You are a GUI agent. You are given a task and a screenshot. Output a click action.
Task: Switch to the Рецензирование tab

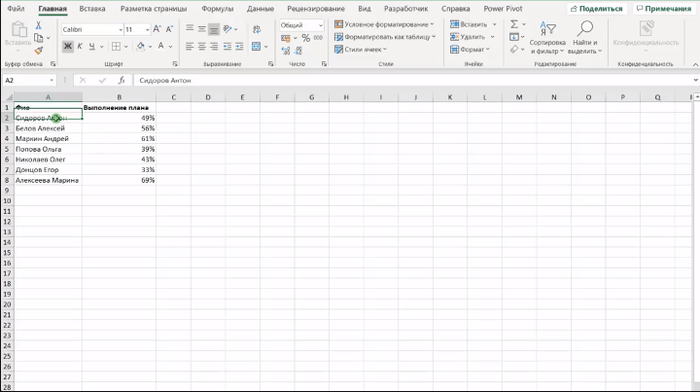pos(316,8)
